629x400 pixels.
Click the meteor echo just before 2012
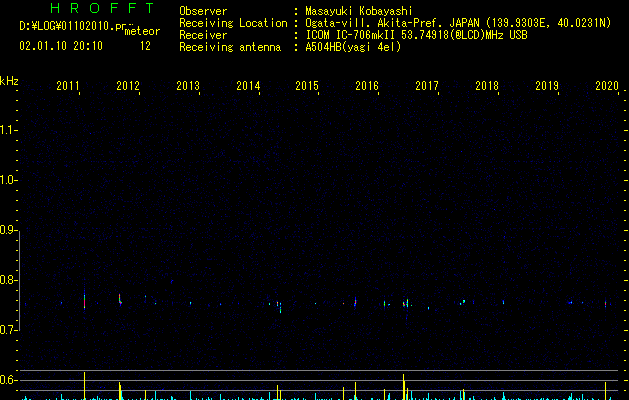(x=120, y=300)
